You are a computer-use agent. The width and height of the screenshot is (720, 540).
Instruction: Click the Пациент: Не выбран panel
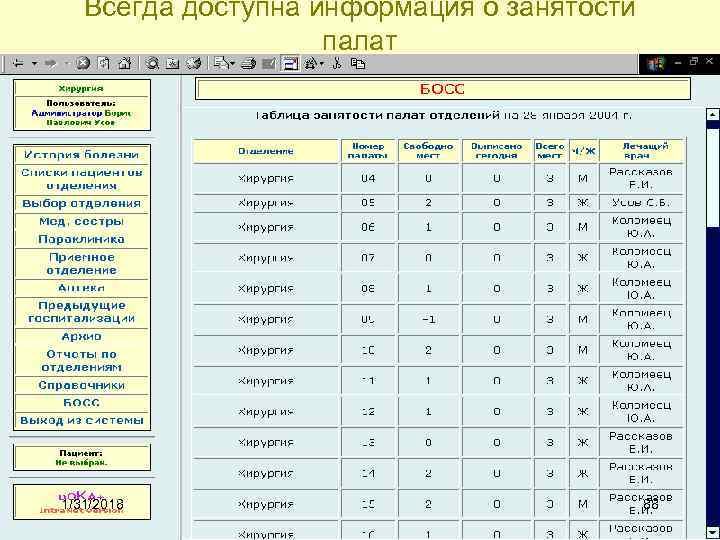(x=82, y=458)
